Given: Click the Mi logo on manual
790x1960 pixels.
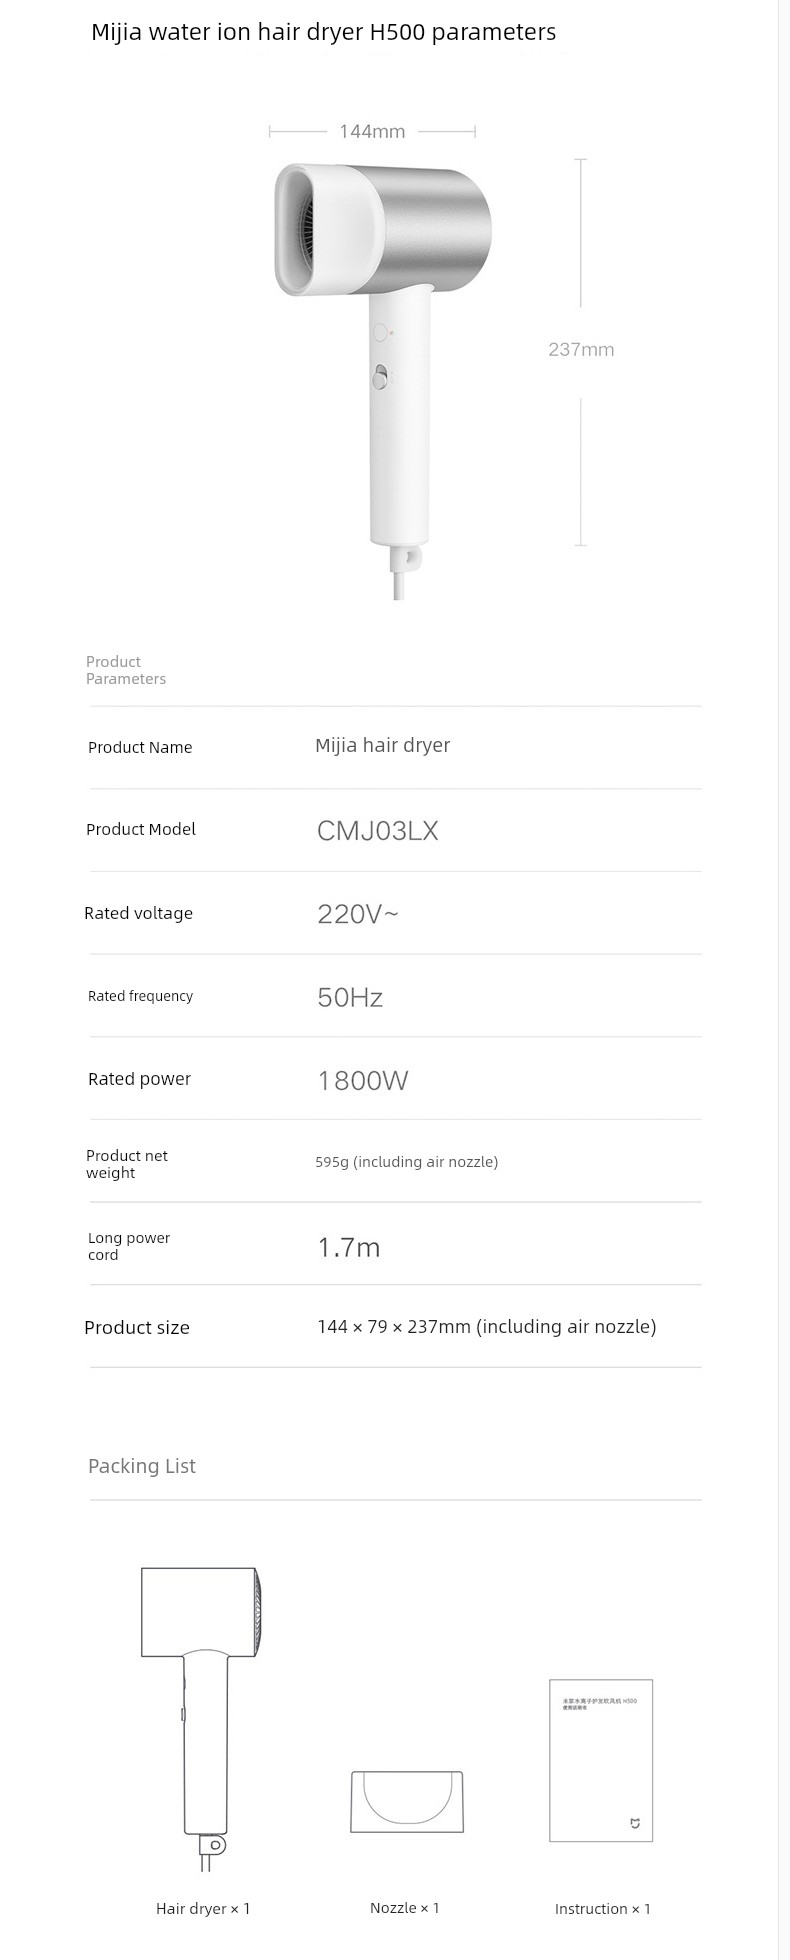Looking at the screenshot, I should tap(634, 1824).
